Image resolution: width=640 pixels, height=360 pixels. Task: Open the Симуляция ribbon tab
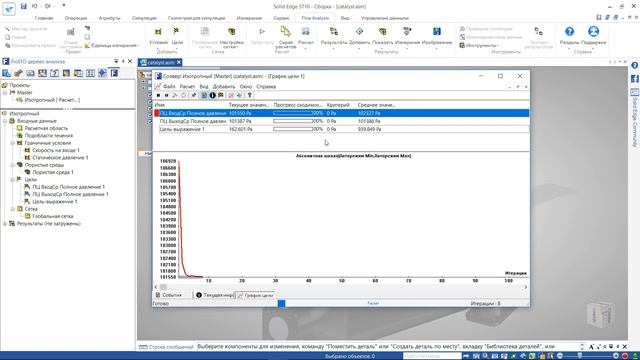[x=144, y=18]
